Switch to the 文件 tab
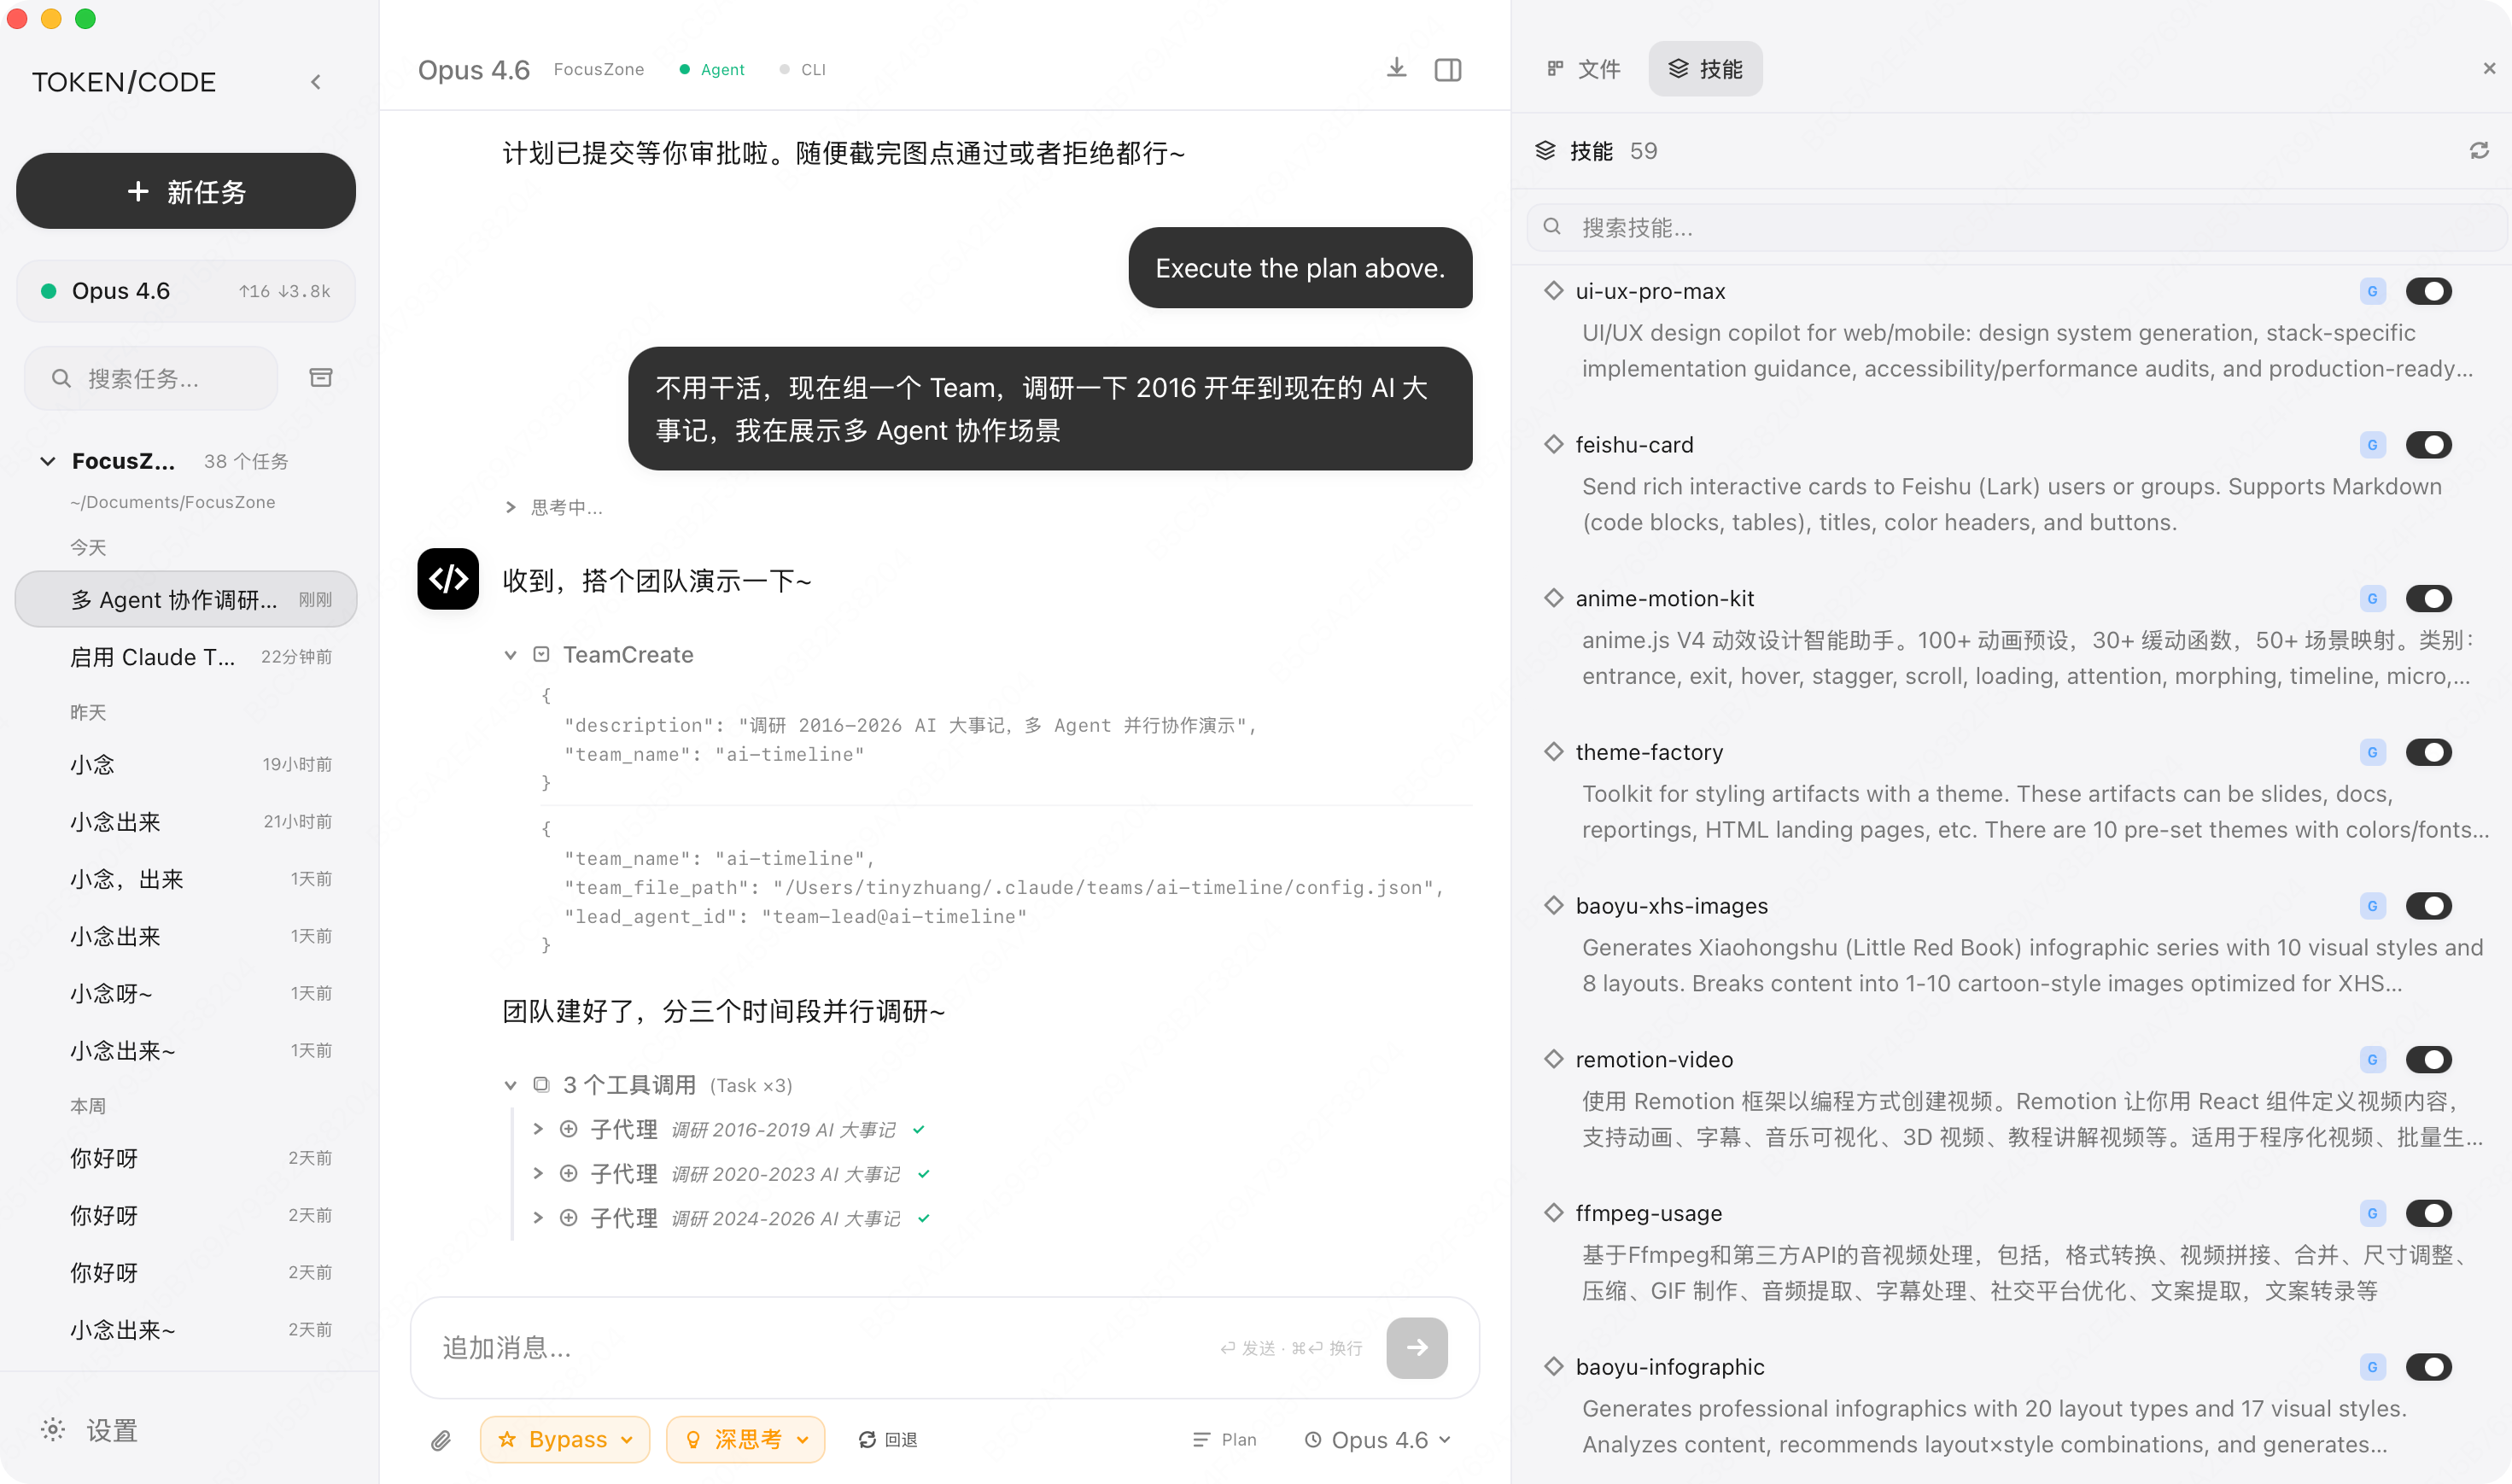Screen dimensions: 2512x1484 pyautogui.click(x=1585, y=69)
